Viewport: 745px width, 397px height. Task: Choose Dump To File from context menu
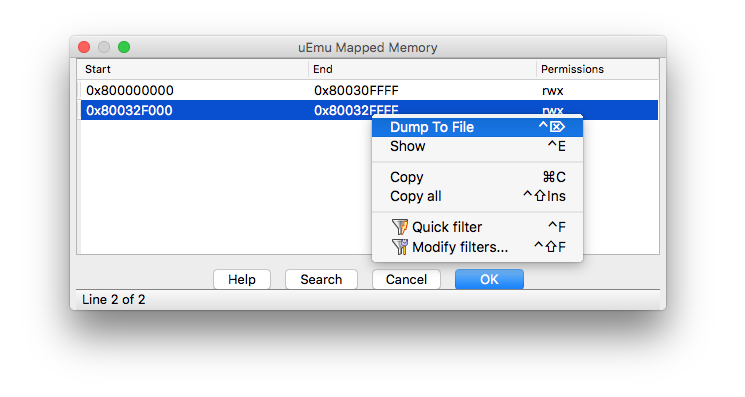[x=477, y=127]
